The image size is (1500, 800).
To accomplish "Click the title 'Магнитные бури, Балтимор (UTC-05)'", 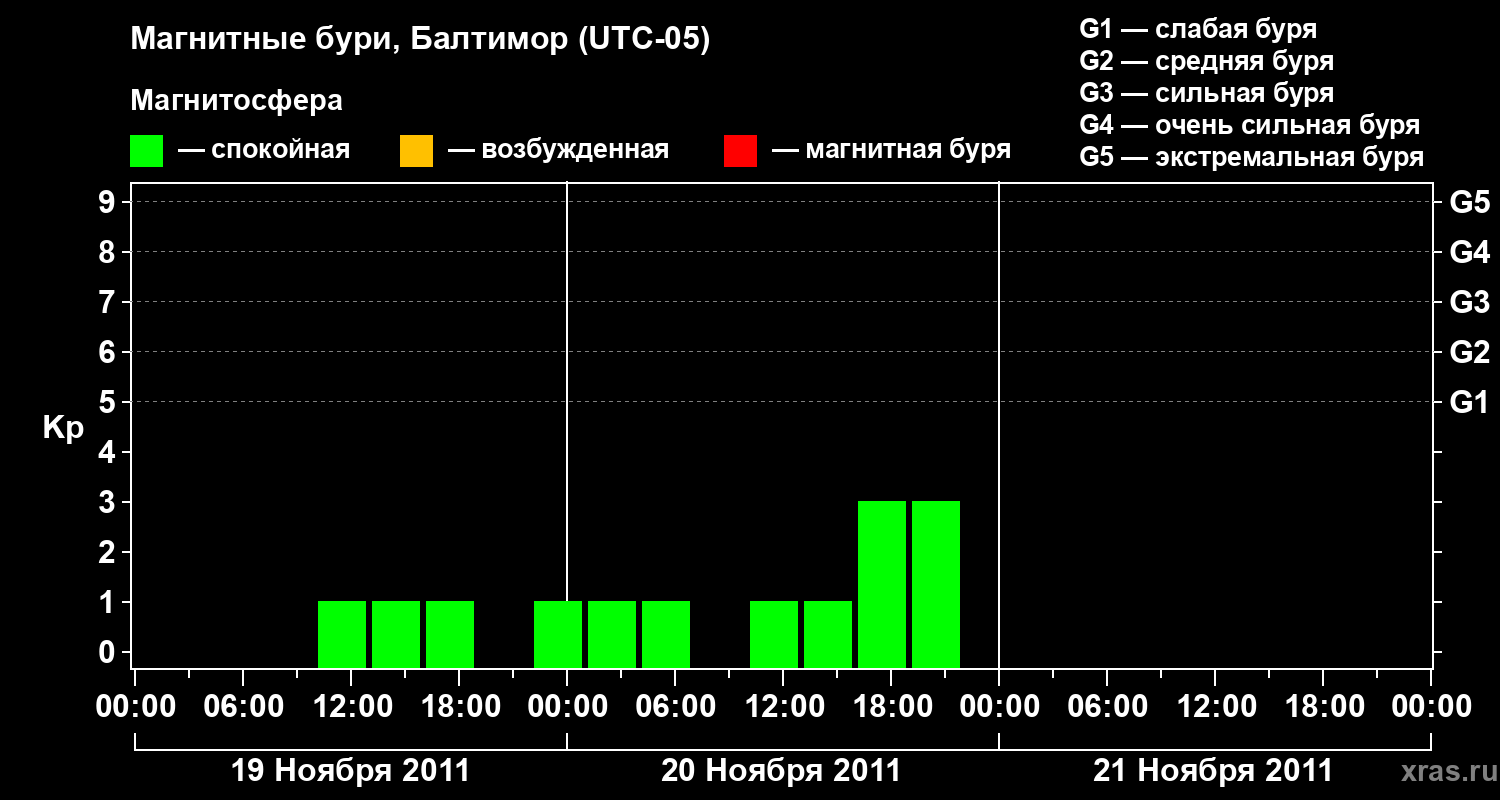I will [x=420, y=41].
